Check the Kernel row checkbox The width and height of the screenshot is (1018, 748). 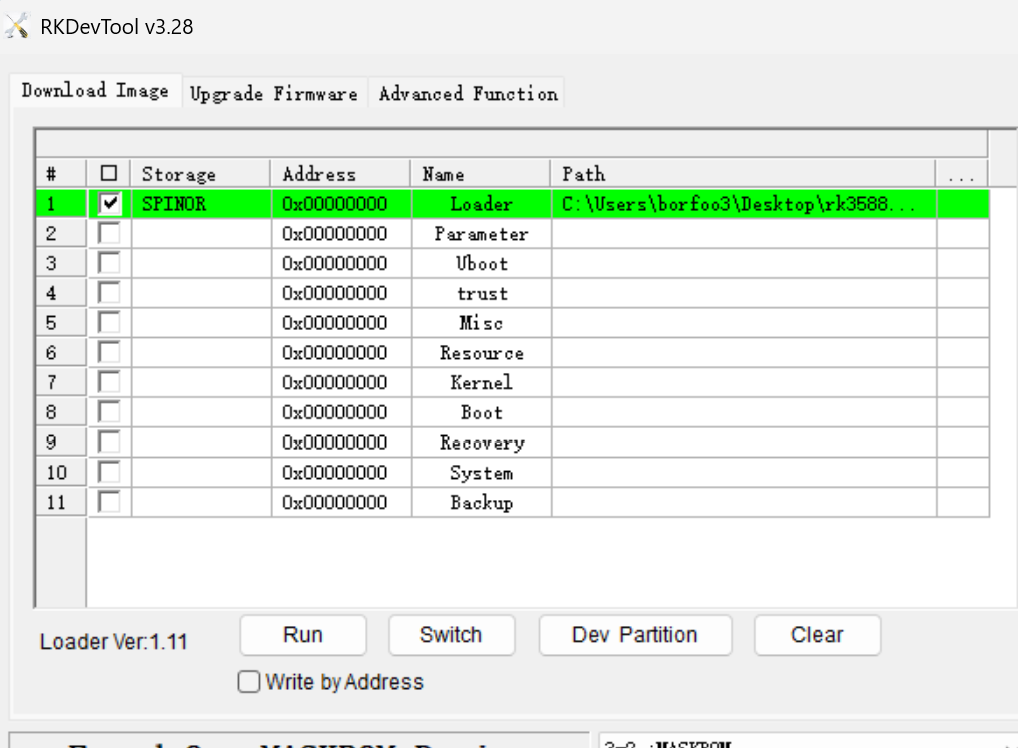pyautogui.click(x=110, y=383)
